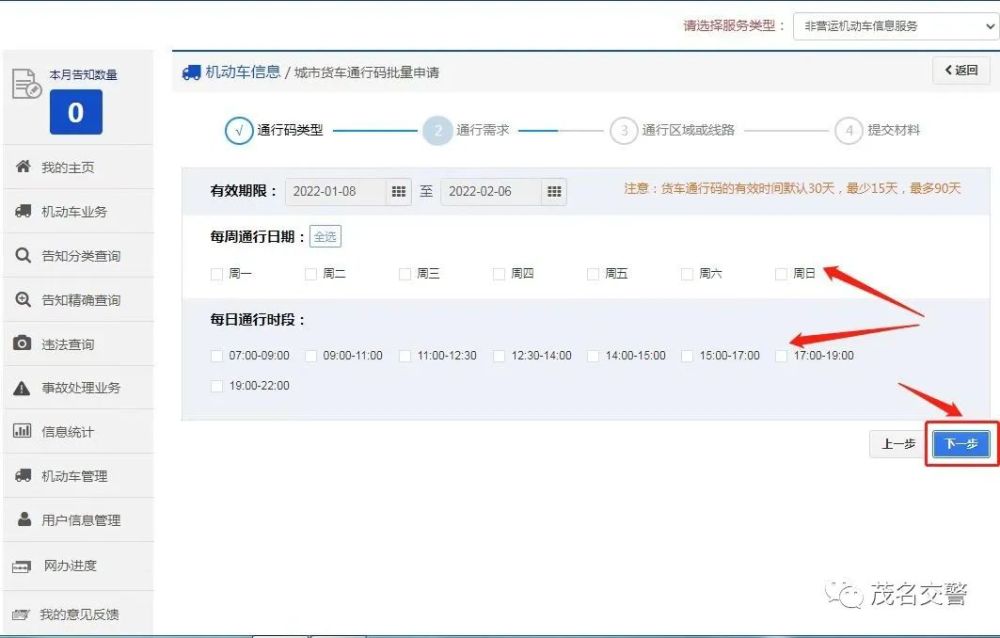Check the 周五 checkbox
This screenshot has width=1000, height=638.
(592, 274)
